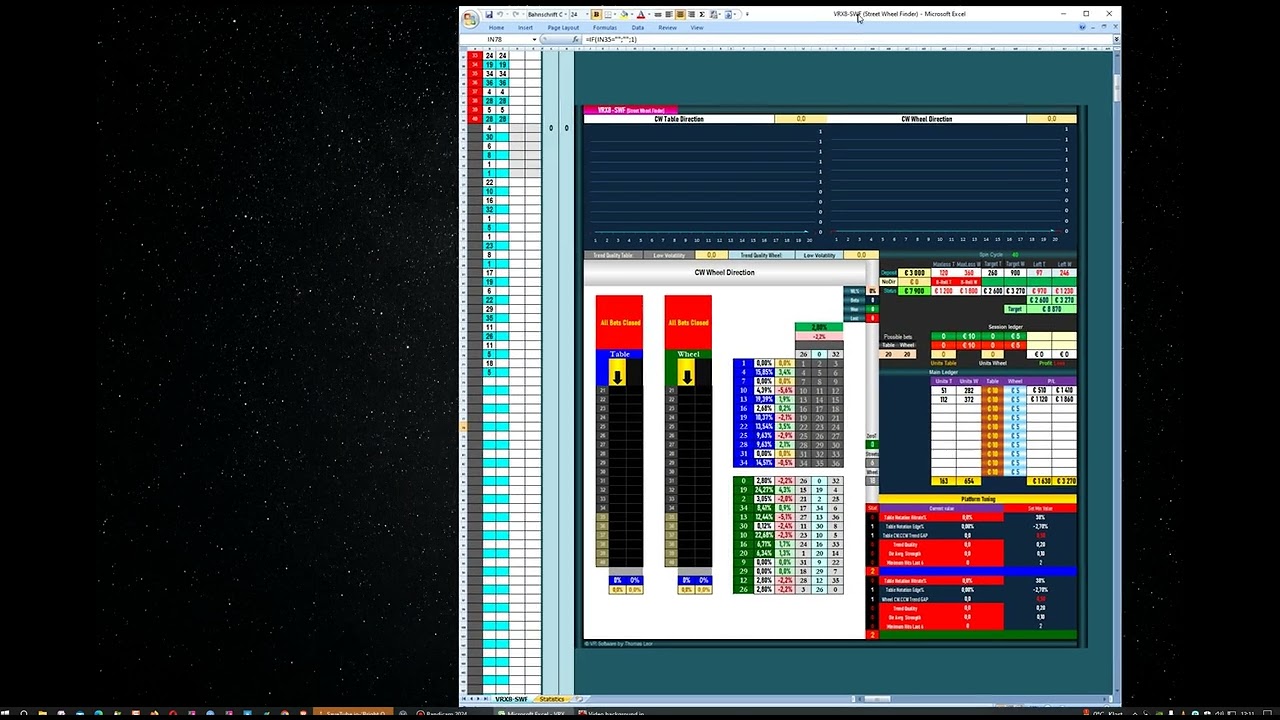The image size is (1280, 720).
Task: Open the Home ribbon tab
Action: click(496, 28)
